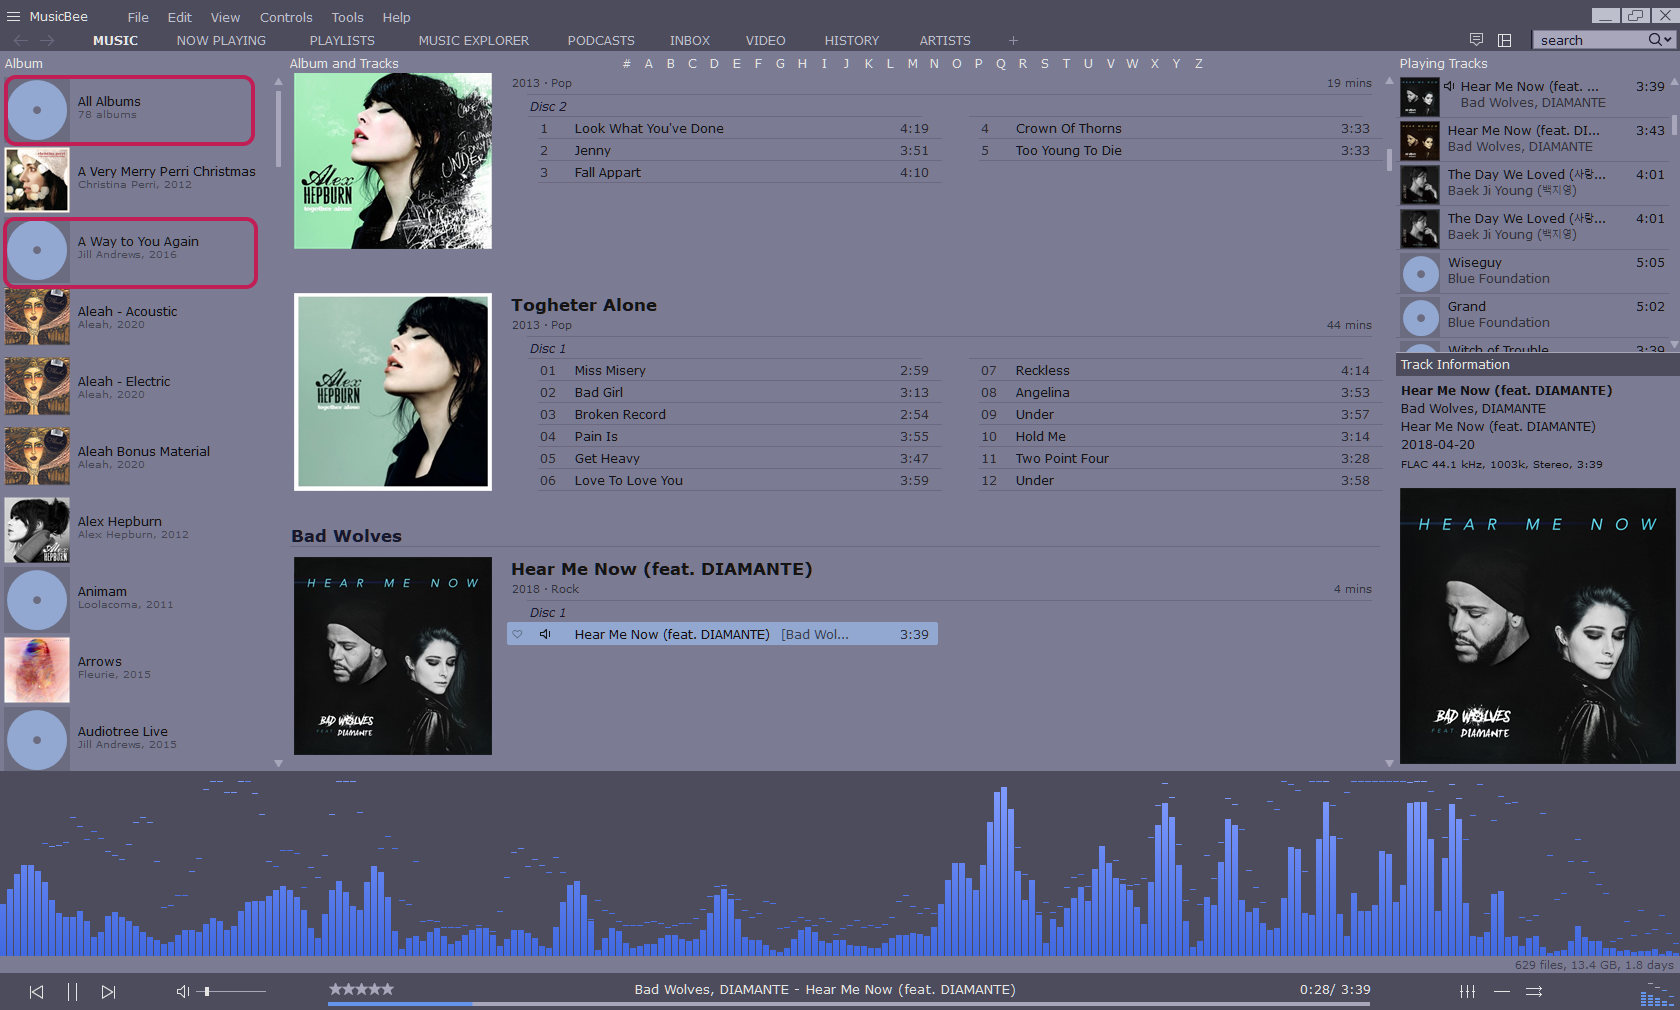Viewport: 1680px width, 1010px height.
Task: Open Album and Tracks panel header
Action: click(x=344, y=63)
